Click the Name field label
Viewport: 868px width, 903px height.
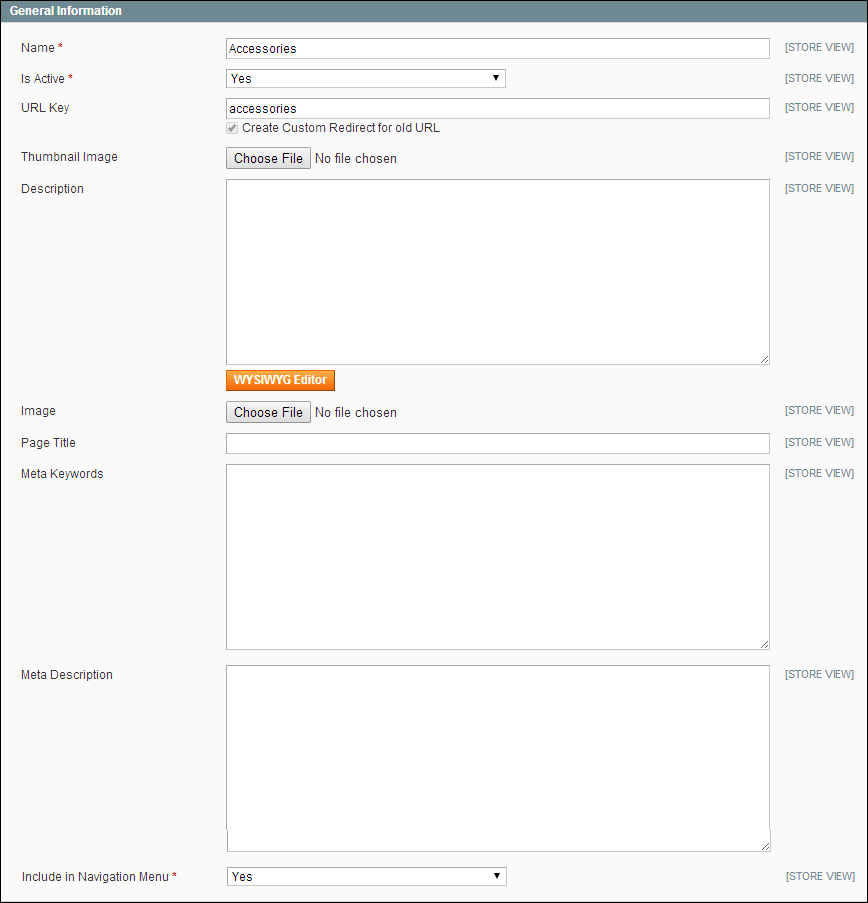(38, 48)
